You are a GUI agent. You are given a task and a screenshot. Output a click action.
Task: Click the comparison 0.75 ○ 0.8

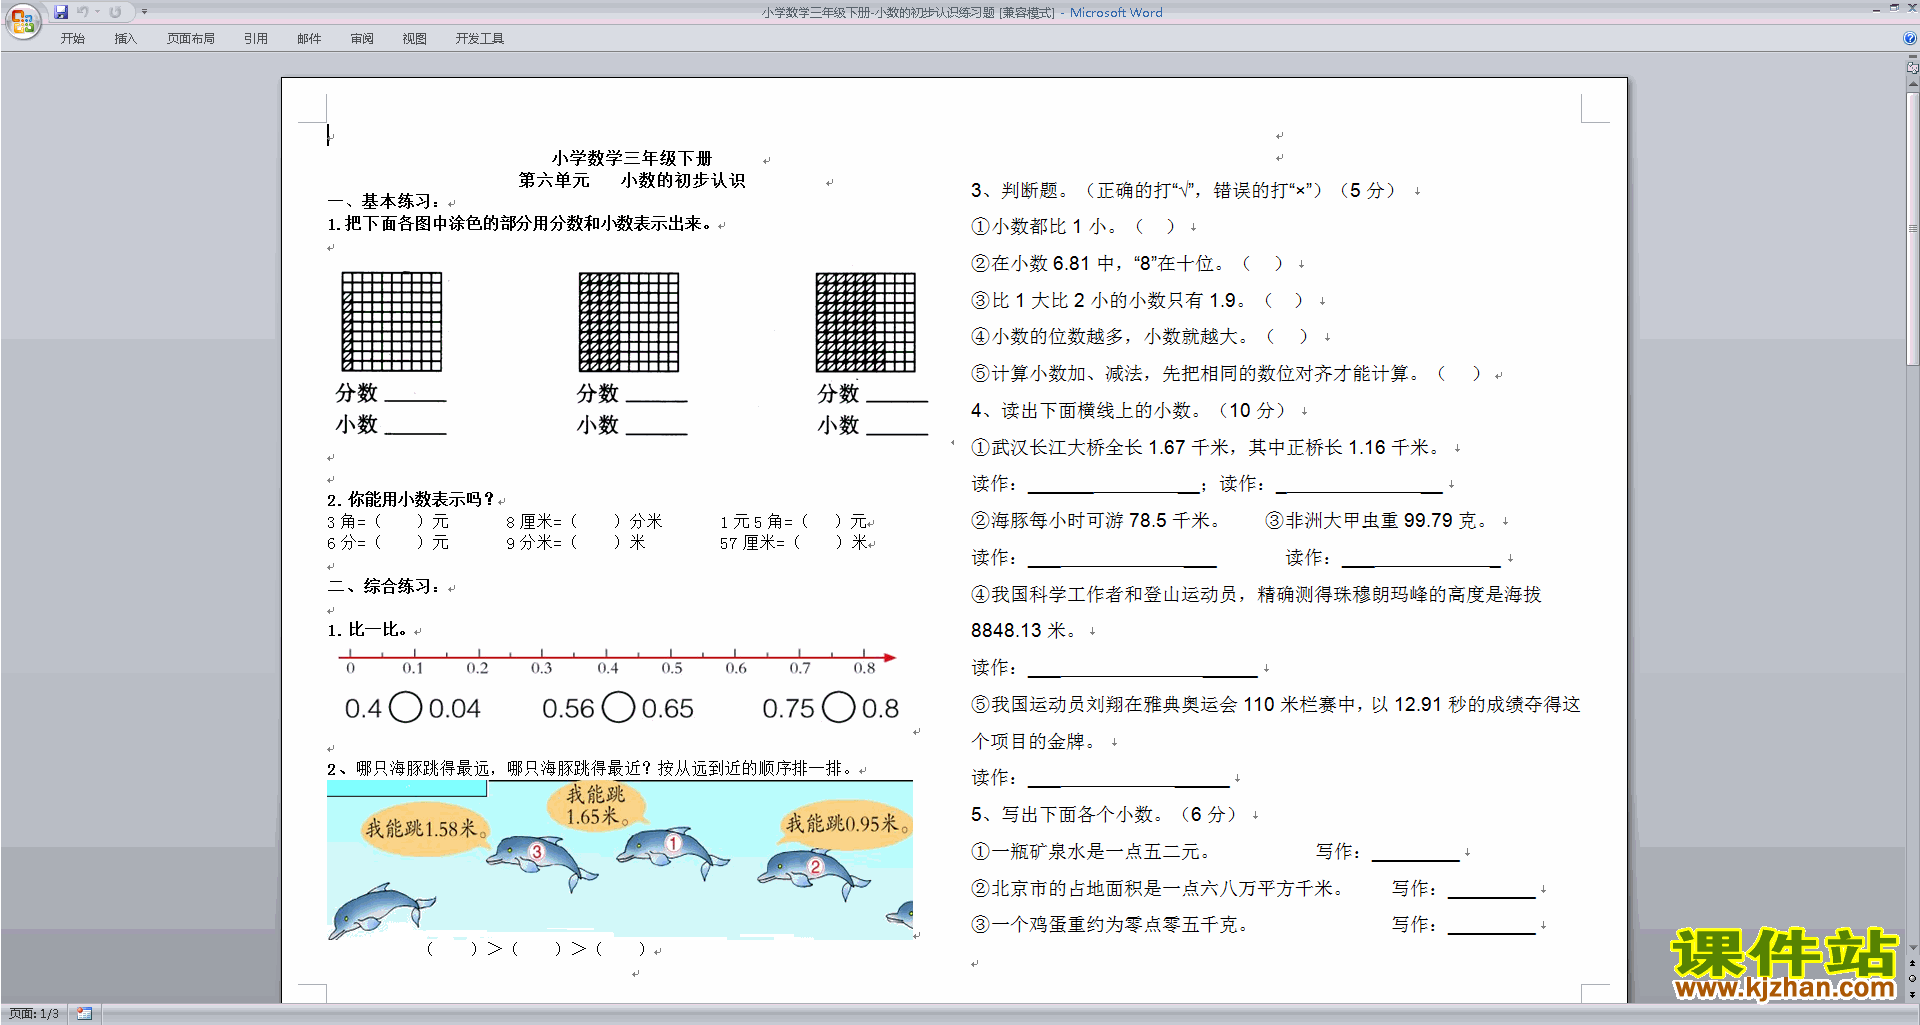tap(831, 708)
